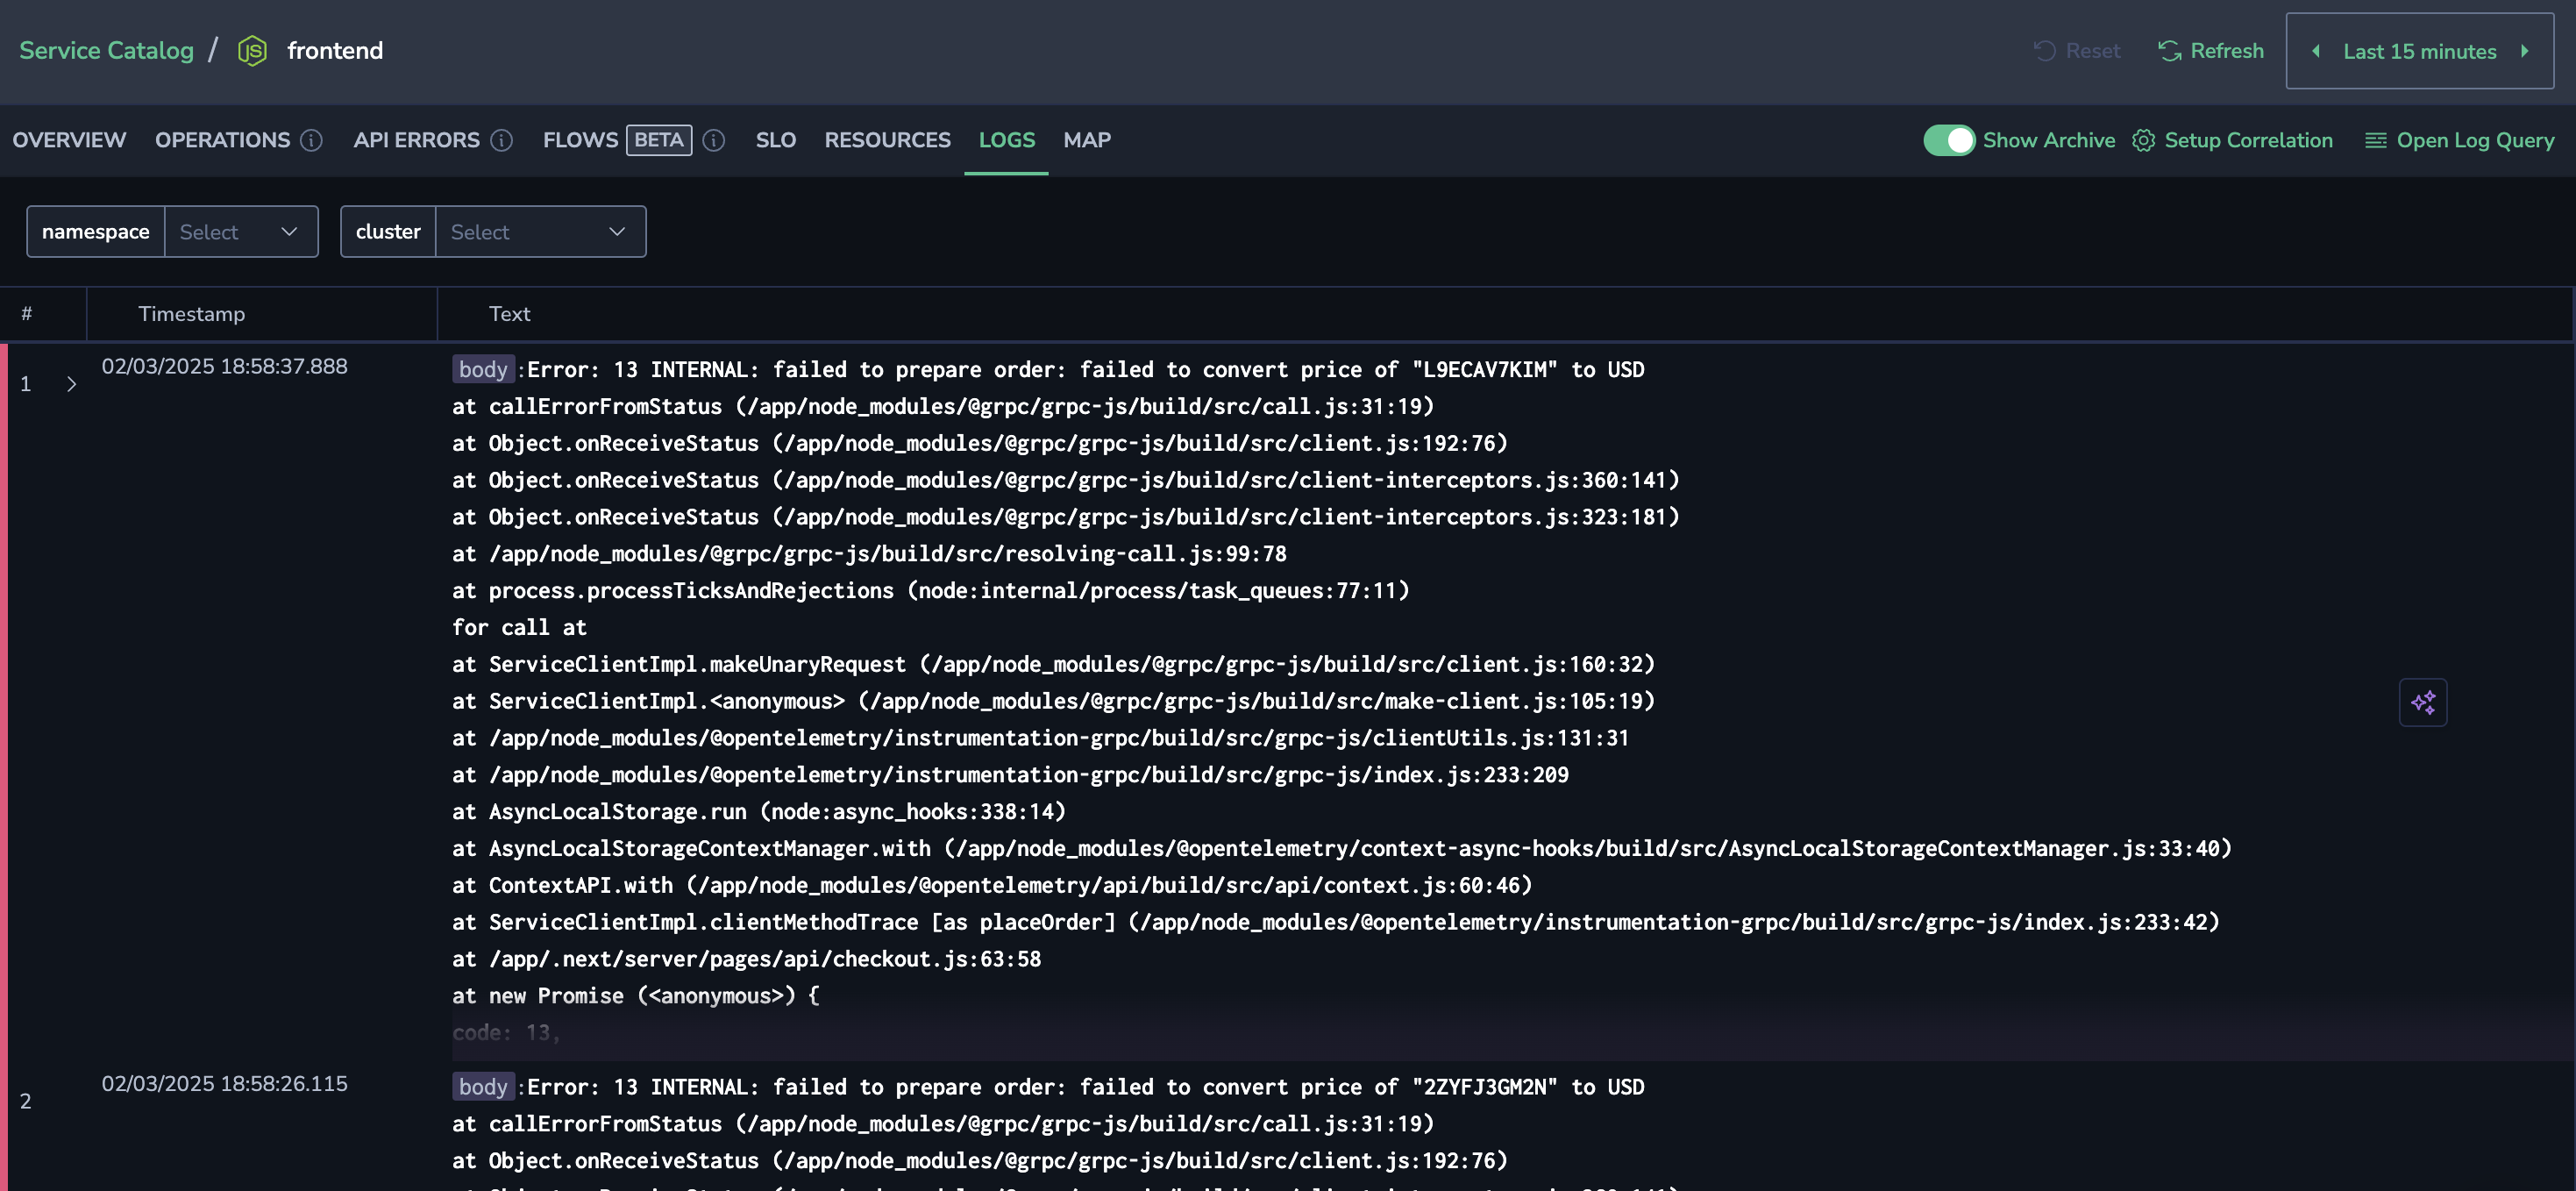Viewport: 2576px width, 1191px height.
Task: Click error line mentioning "2ZYFJ3GM2N"
Action: pos(1085,1087)
